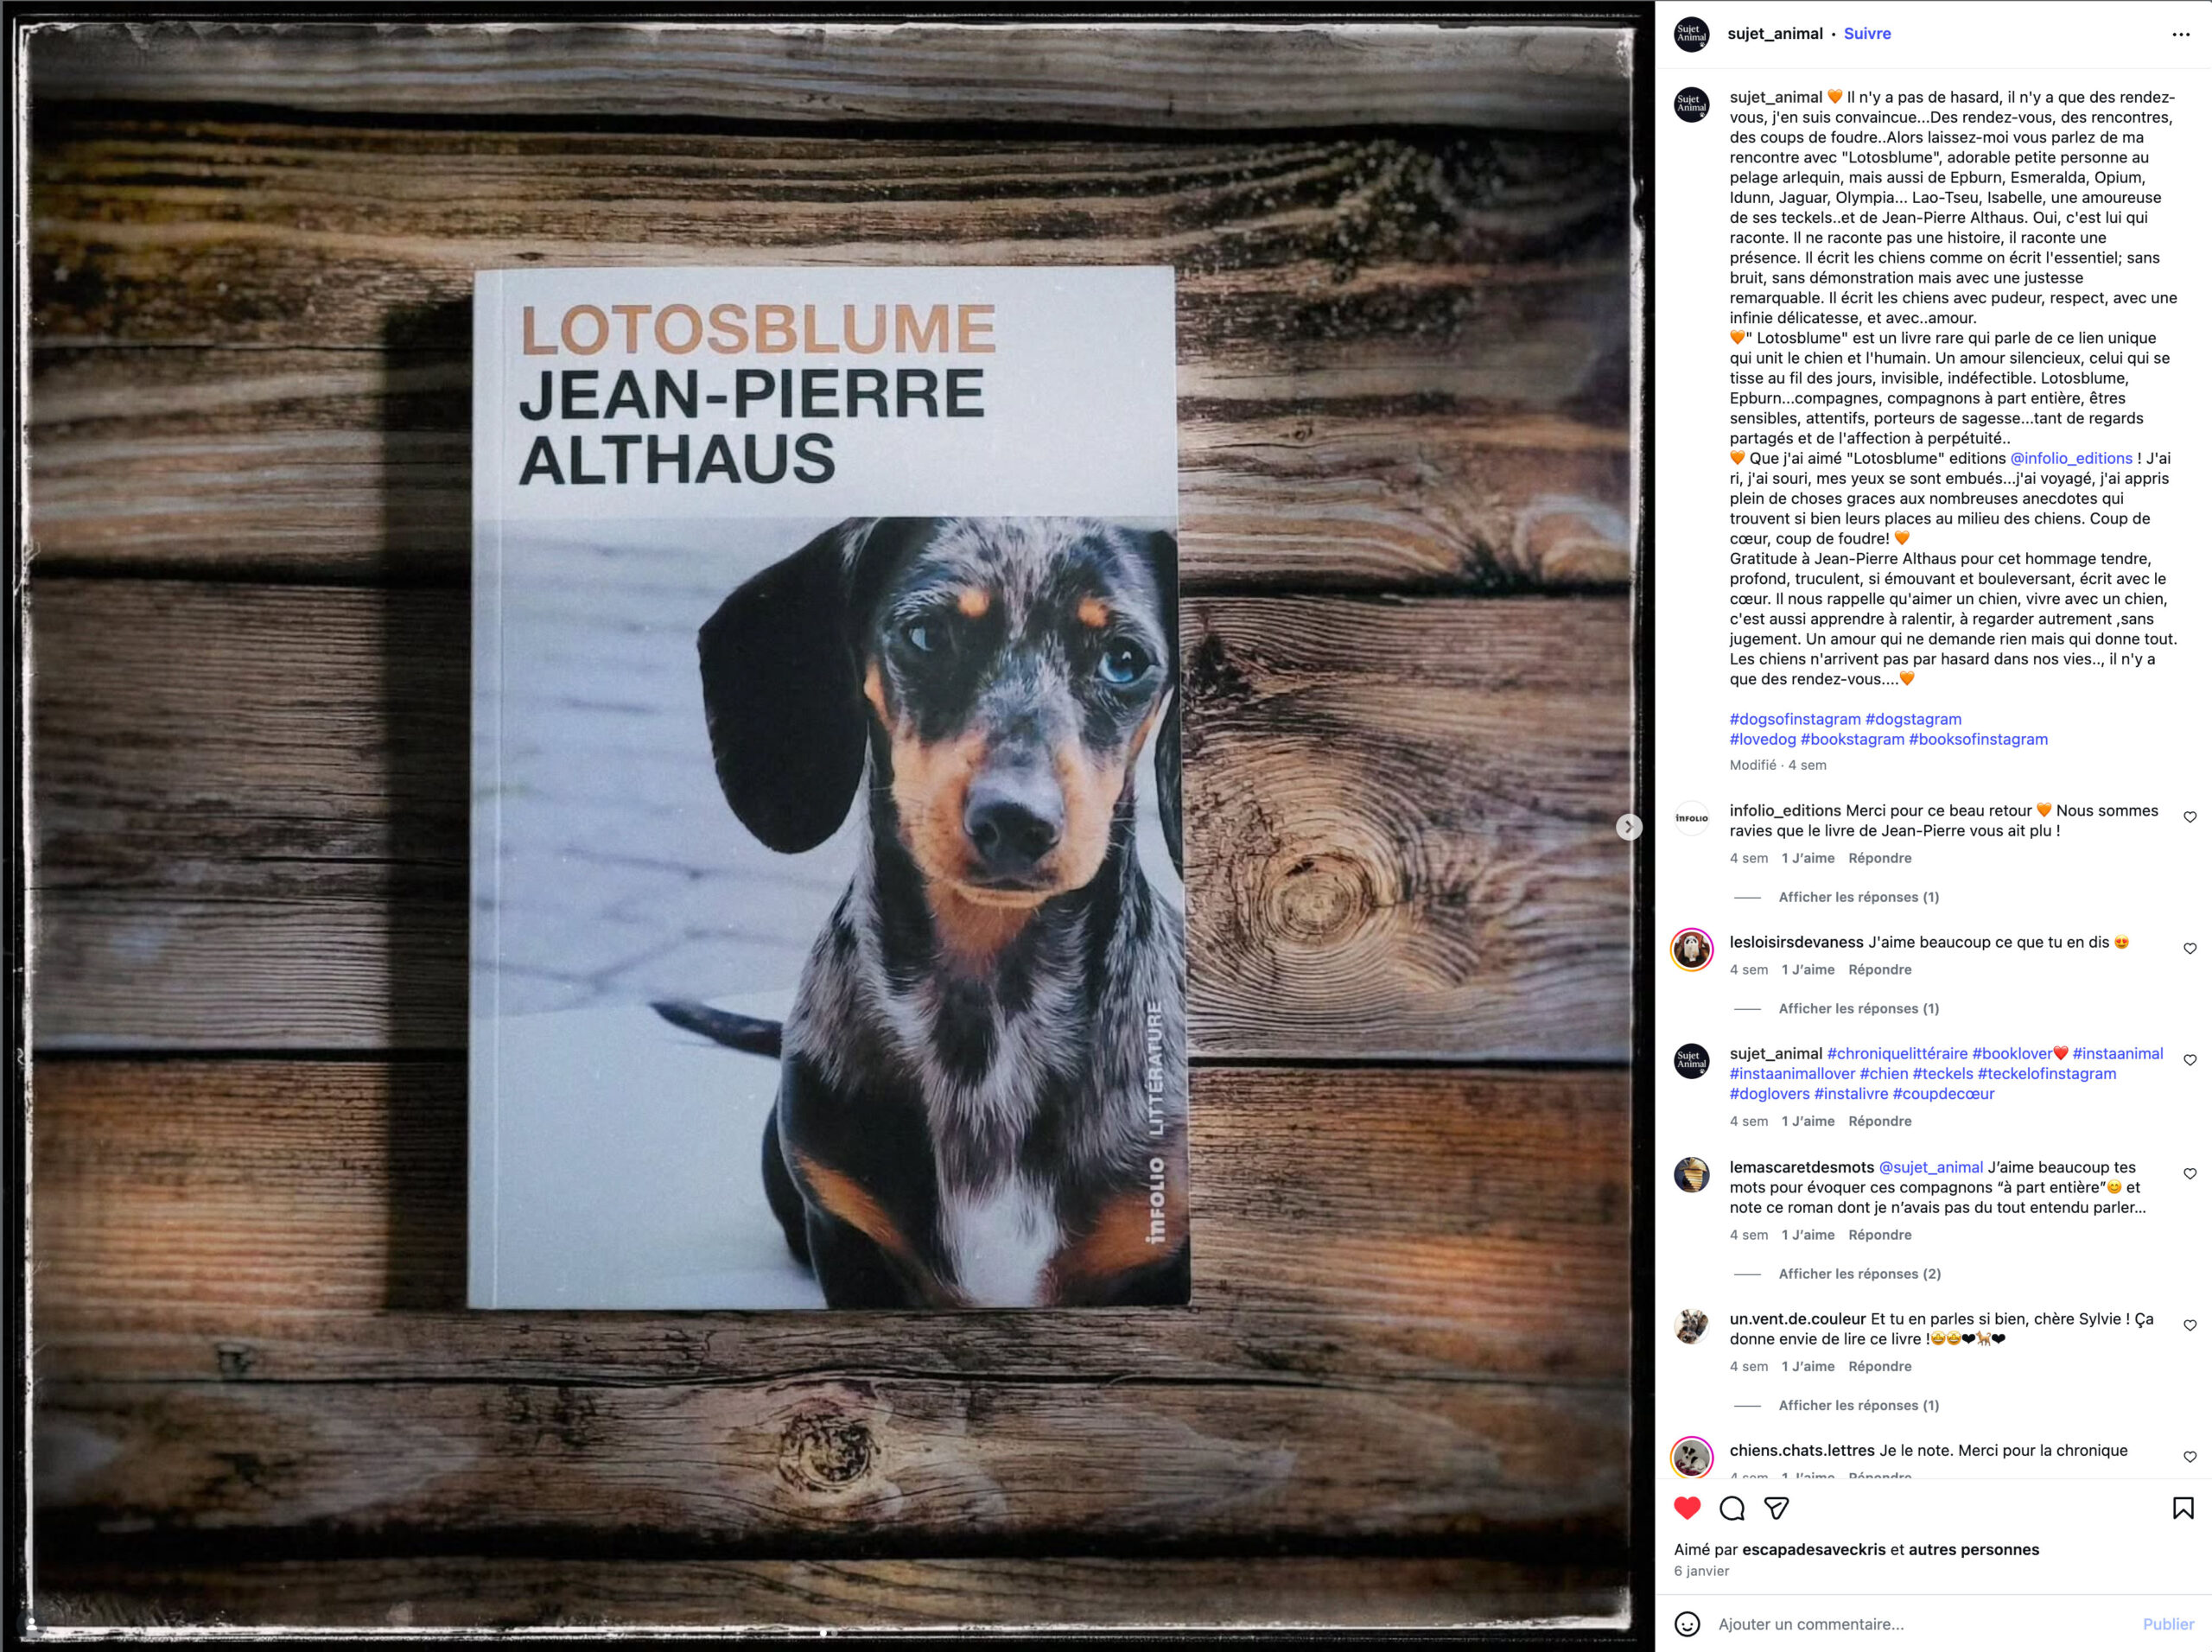Save the post using the bookmark icon
The image size is (2212, 1652).
[x=2183, y=1507]
